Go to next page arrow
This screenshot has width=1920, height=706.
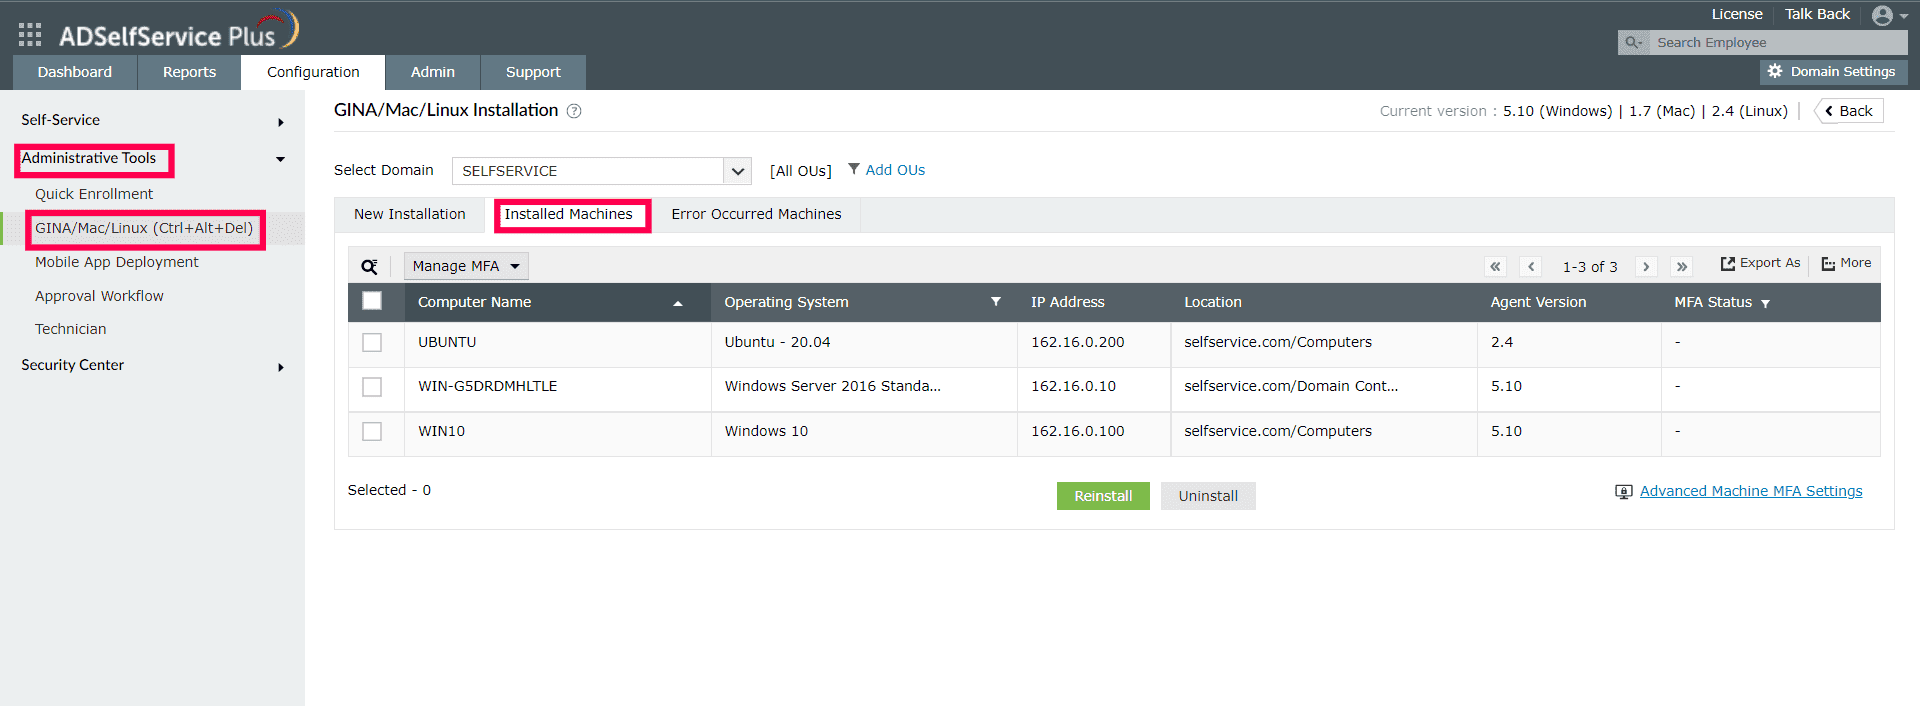point(1646,266)
